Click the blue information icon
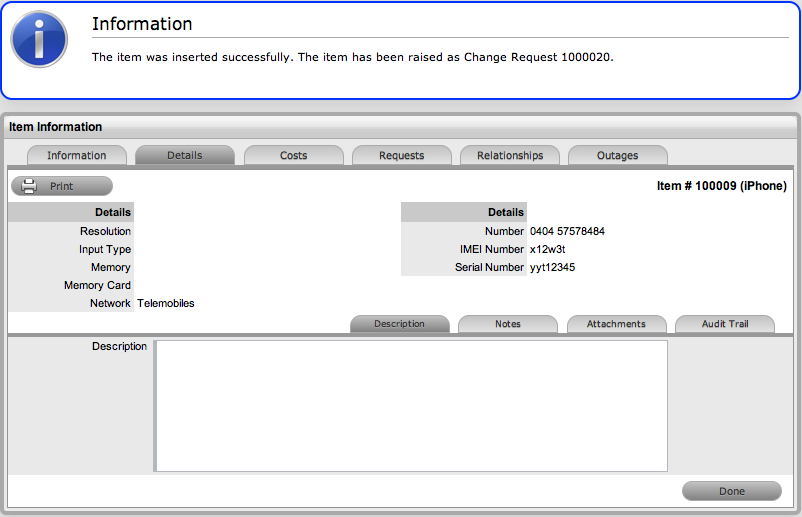802x517 pixels. [39, 39]
